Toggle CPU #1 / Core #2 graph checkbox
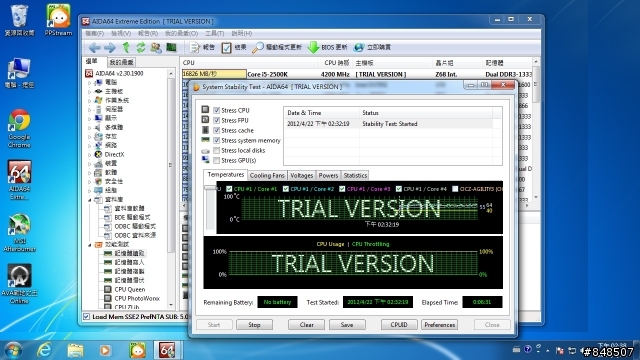 click(x=286, y=189)
